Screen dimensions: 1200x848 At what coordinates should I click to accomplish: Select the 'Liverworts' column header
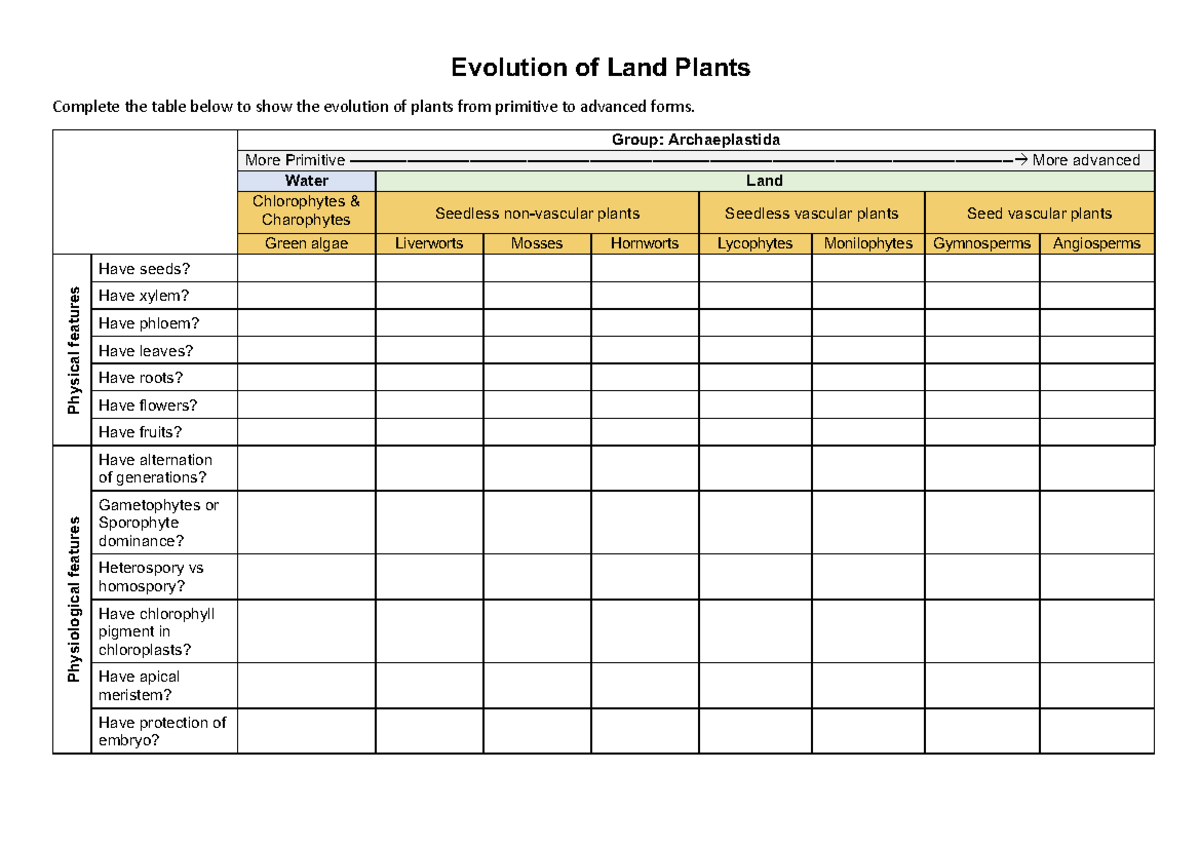429,242
